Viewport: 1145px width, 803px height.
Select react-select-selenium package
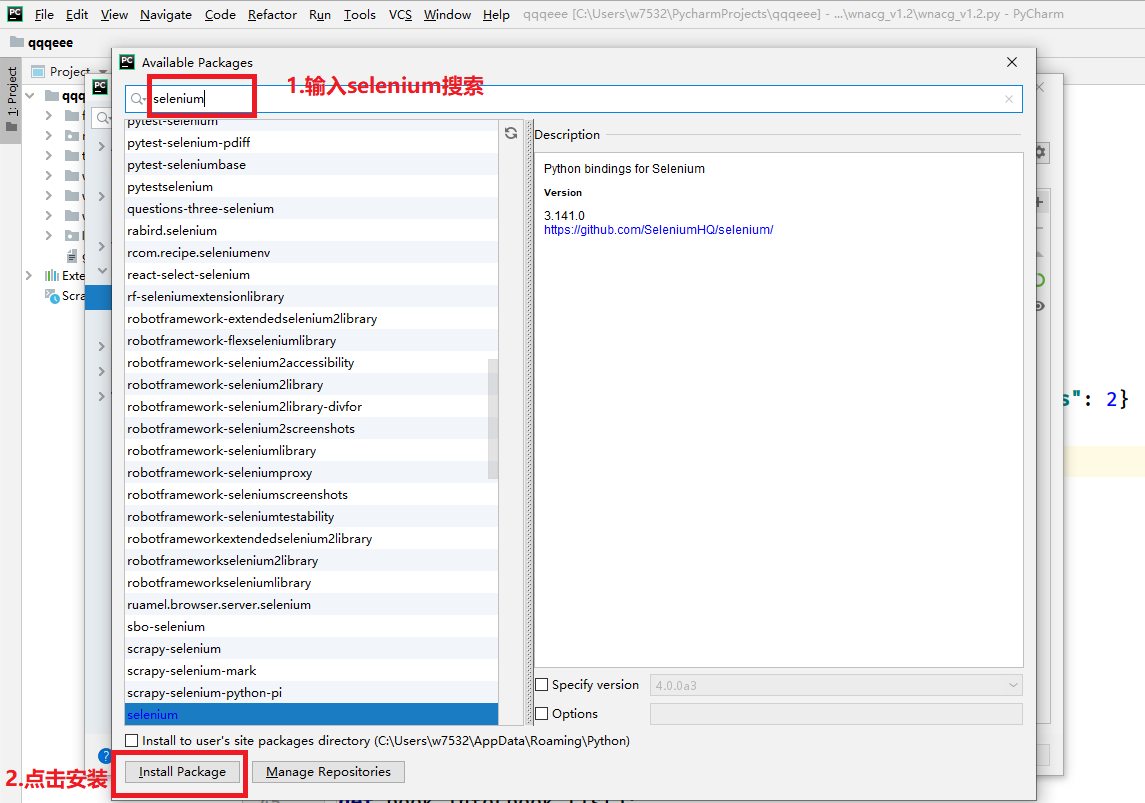[x=311, y=274]
